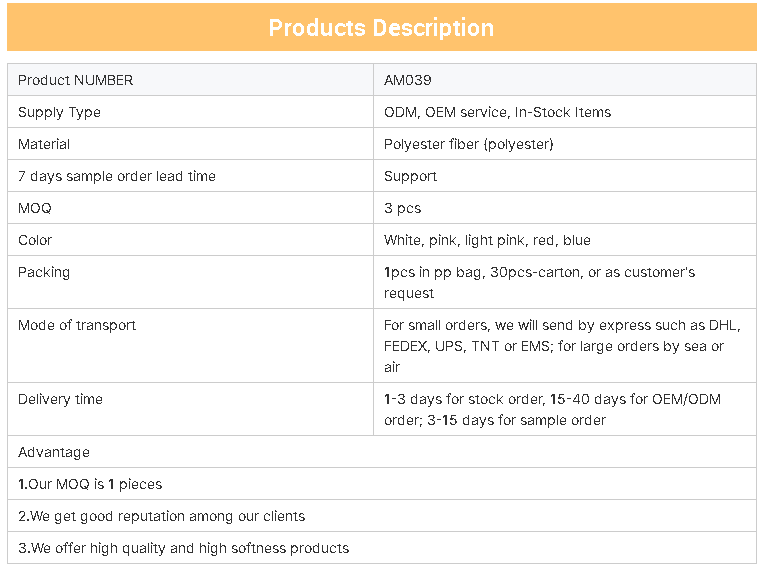Select the Material row label
Viewport: 762px width, 568px height.
44,144
